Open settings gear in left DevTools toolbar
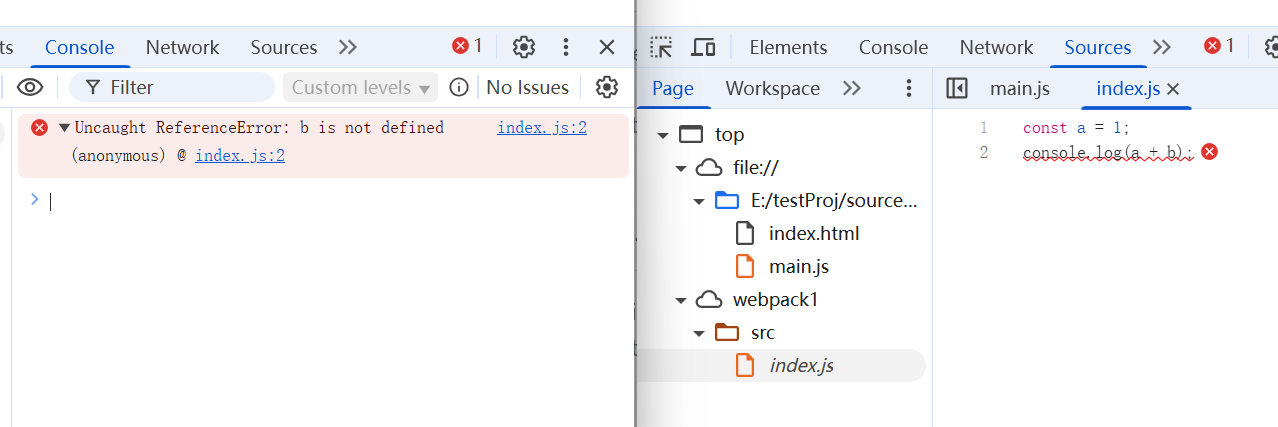 coord(524,47)
